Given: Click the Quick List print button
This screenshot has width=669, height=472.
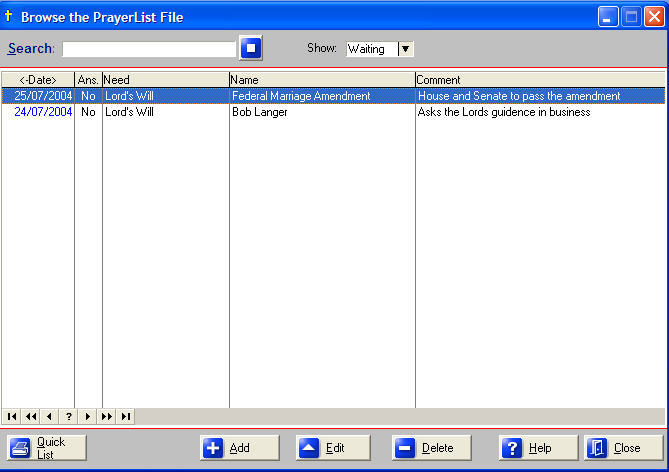Looking at the screenshot, I should 47,448.
